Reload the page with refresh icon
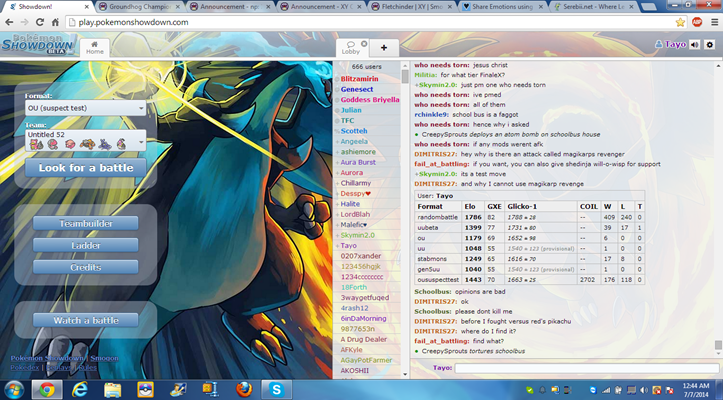Screen dimensions: 723x400 (40, 22)
